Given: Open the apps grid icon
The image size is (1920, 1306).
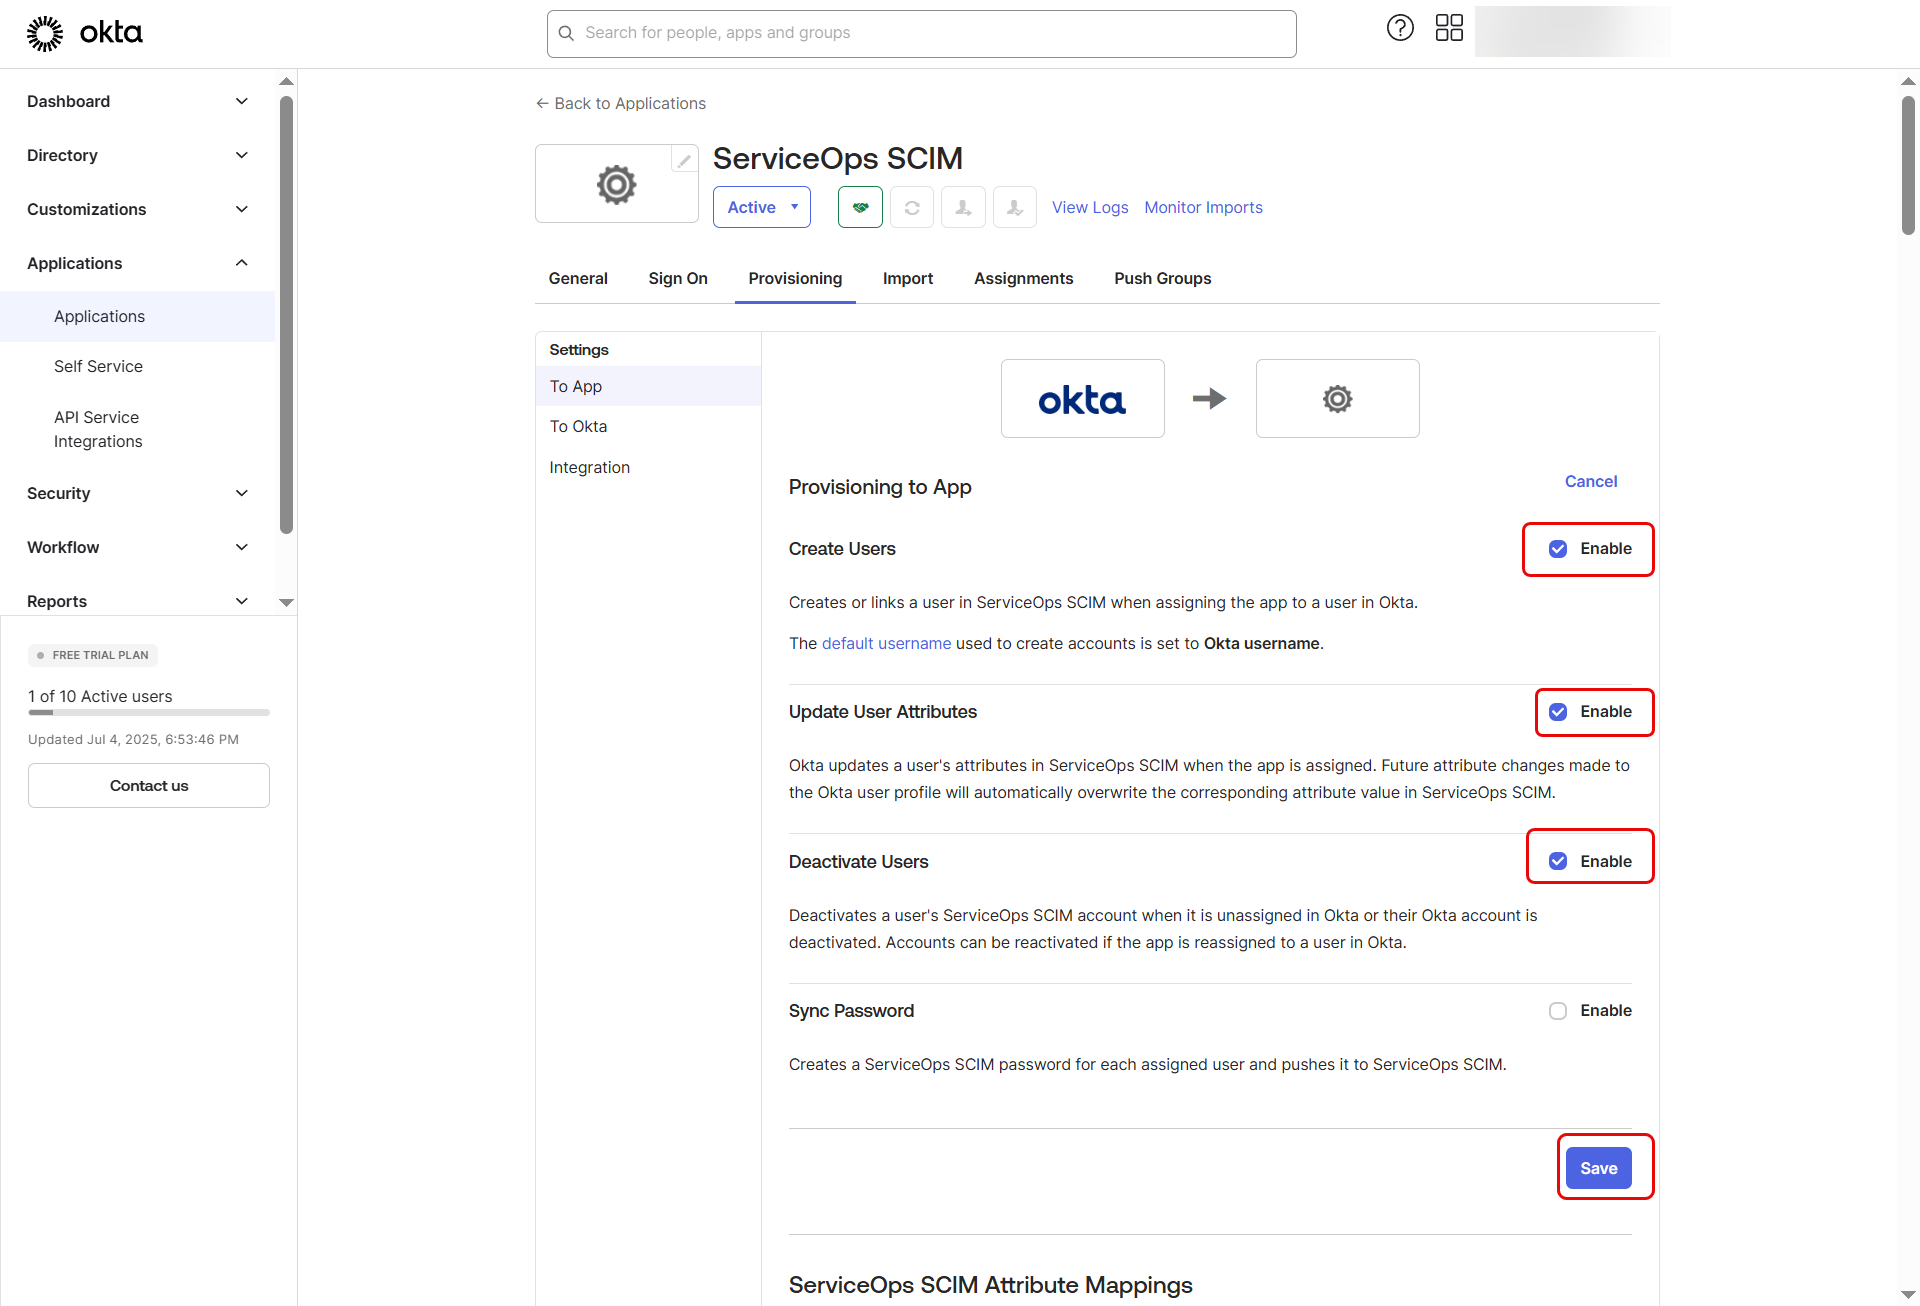Looking at the screenshot, I should (1449, 28).
